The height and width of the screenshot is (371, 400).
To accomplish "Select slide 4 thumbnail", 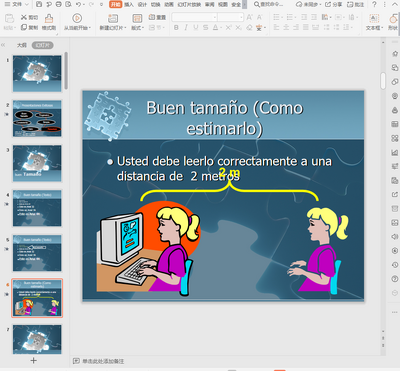I will pos(37,208).
